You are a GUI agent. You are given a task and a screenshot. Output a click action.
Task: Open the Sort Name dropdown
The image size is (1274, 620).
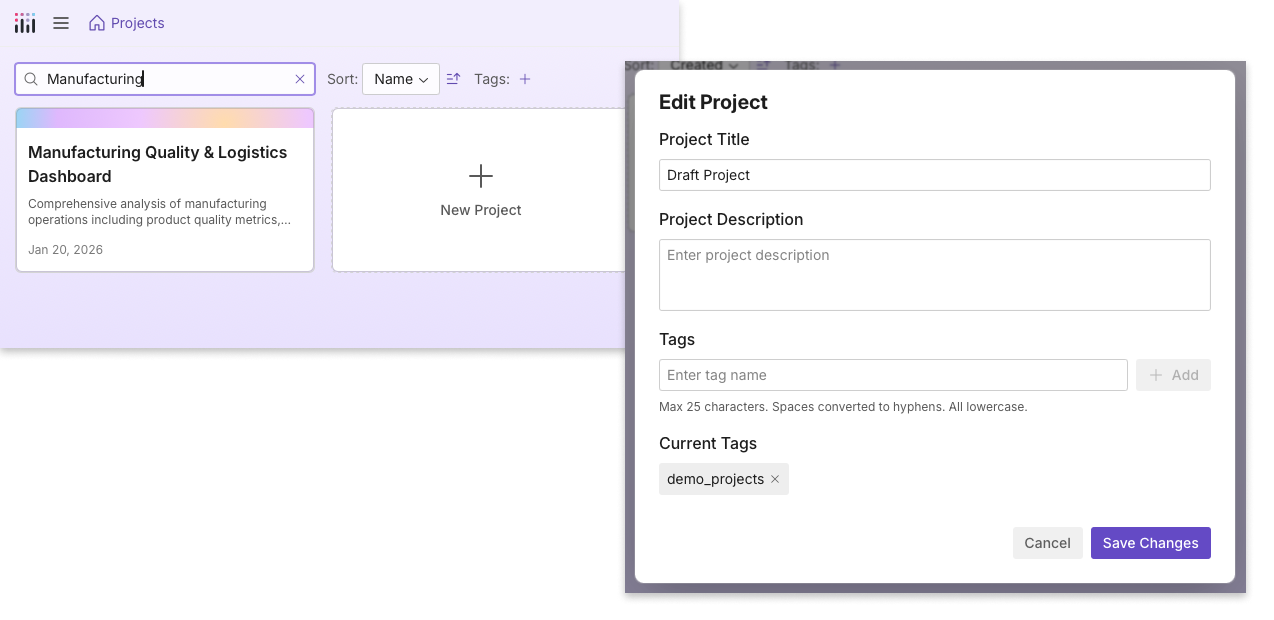(401, 79)
